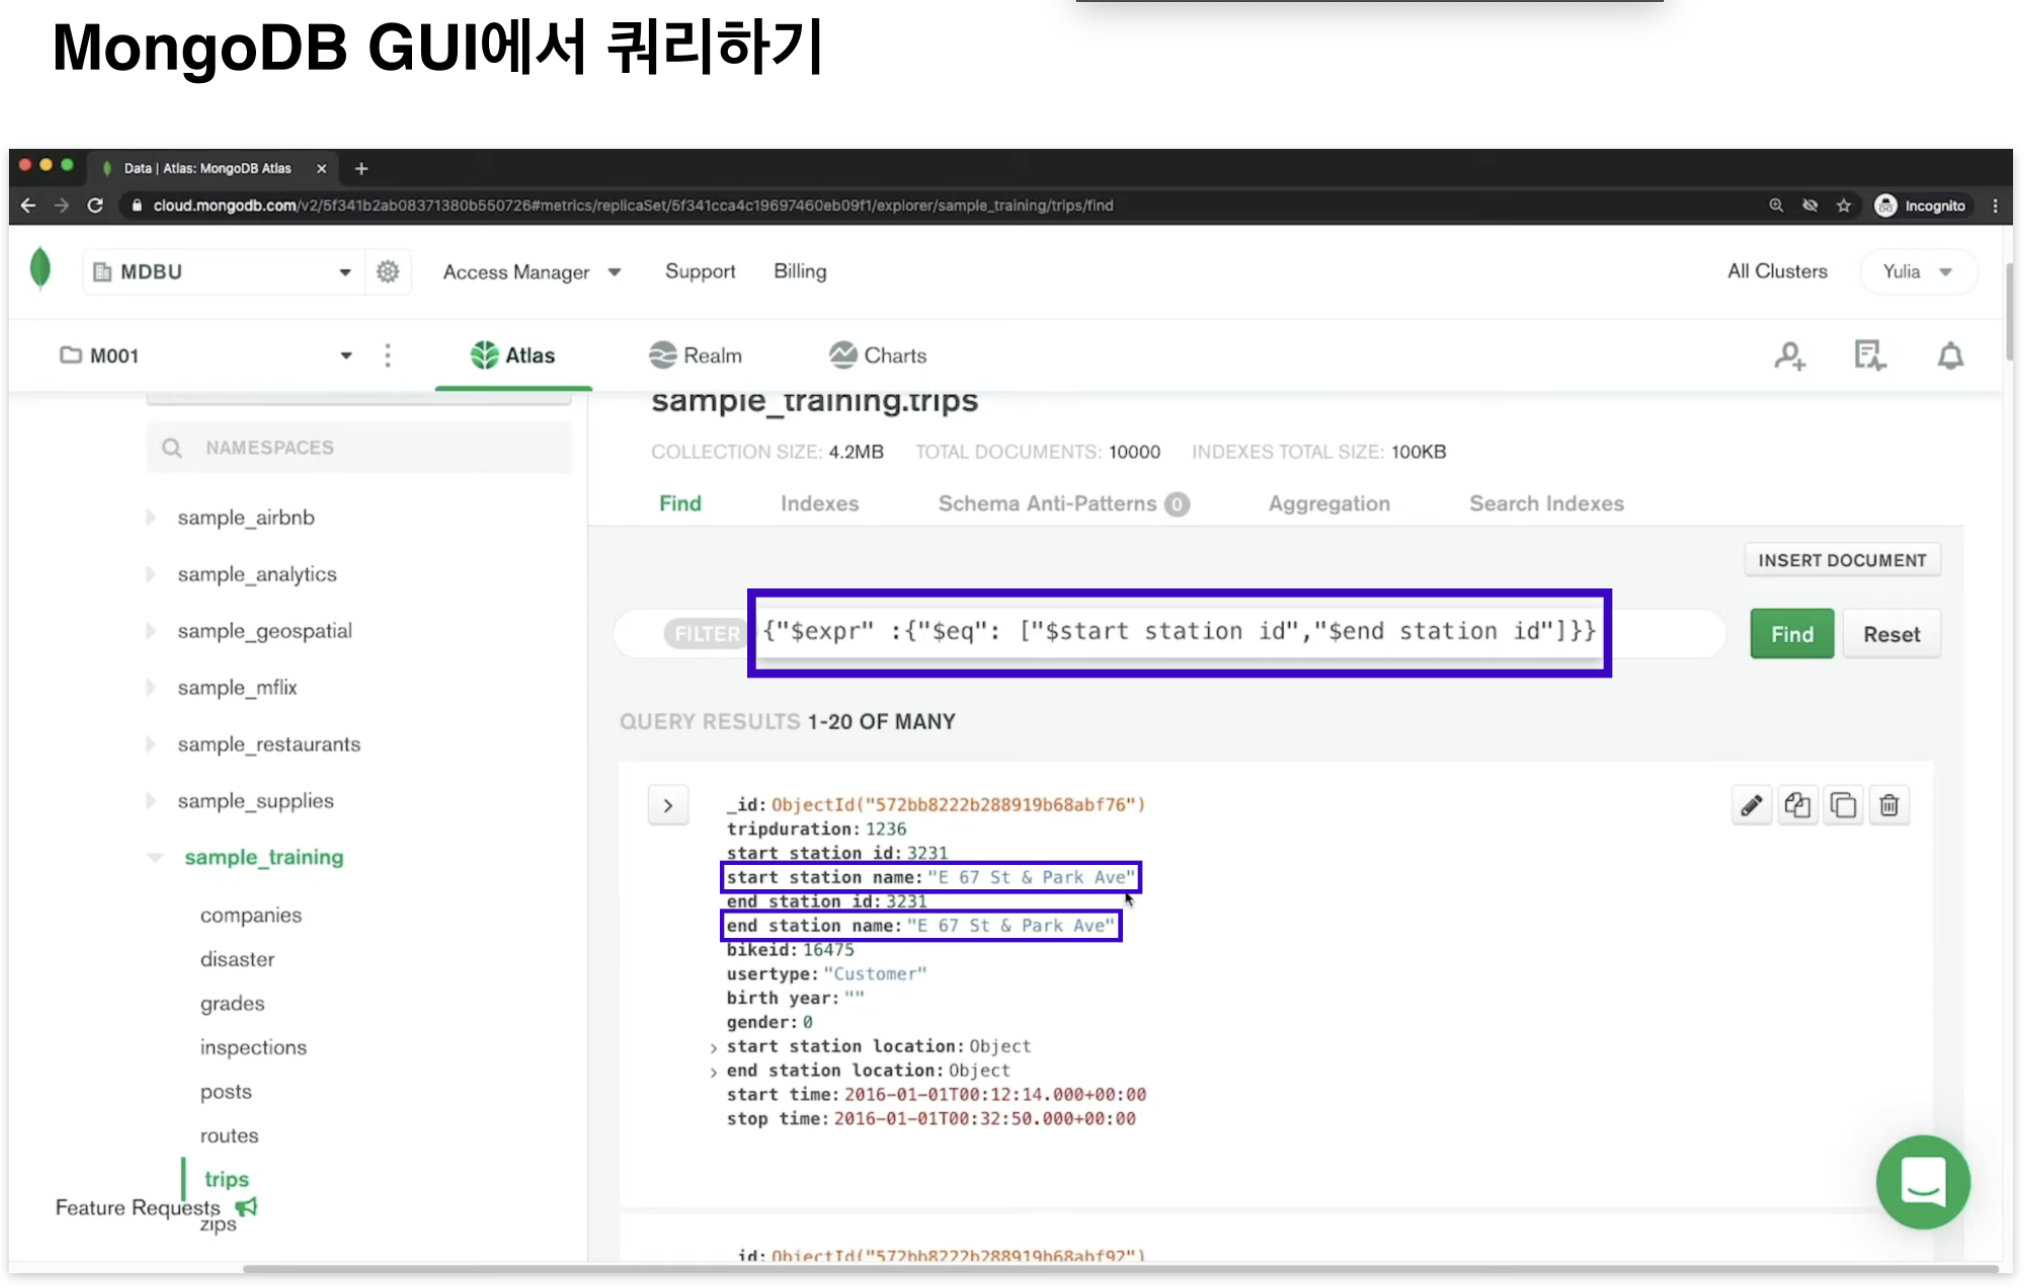Switch to the Realm tab
The image size is (2037, 1288).
tap(695, 356)
